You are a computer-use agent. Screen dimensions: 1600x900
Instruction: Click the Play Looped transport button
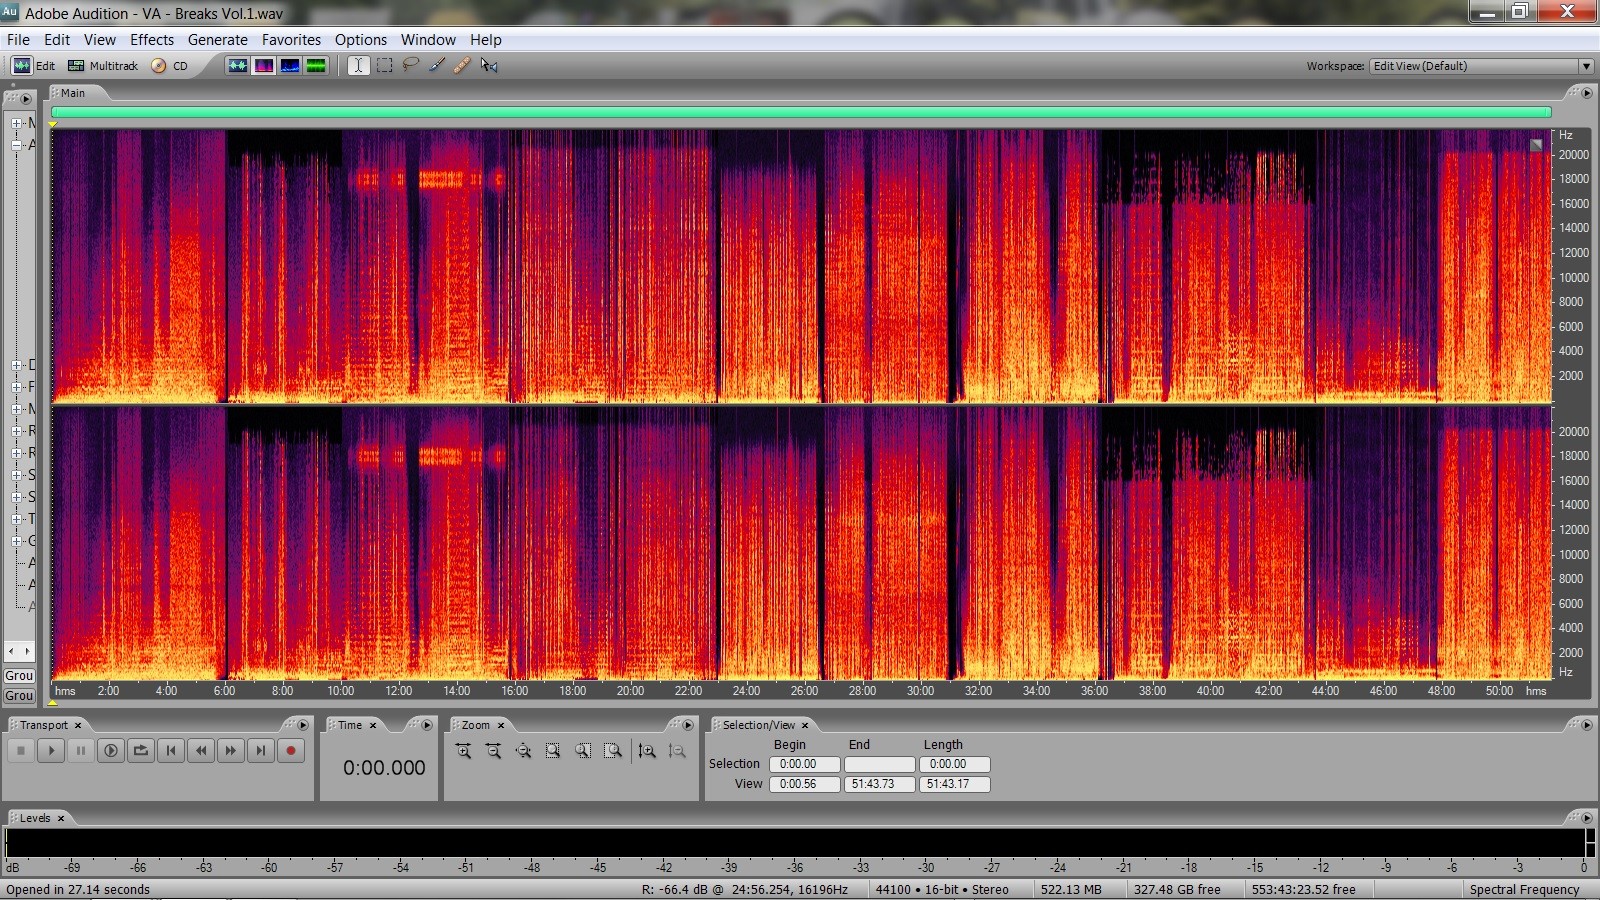(x=141, y=751)
